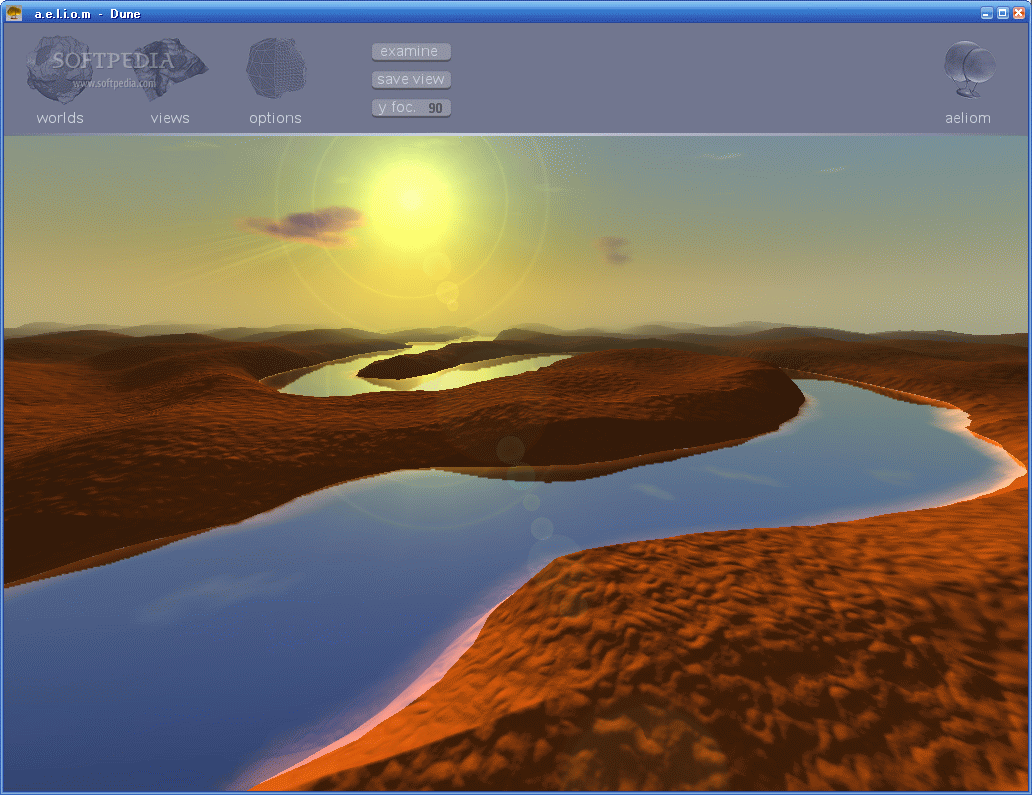Close the a.e.l.i.o.m Dune window
The height and width of the screenshot is (795, 1032).
coord(1019,13)
